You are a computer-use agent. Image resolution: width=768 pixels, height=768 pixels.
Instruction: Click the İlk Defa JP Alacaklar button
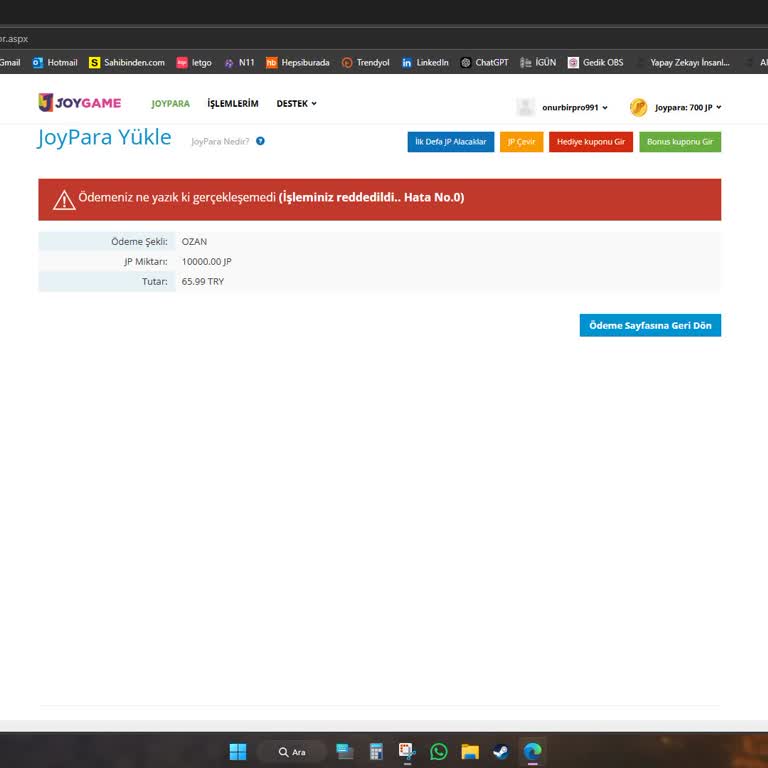(451, 142)
